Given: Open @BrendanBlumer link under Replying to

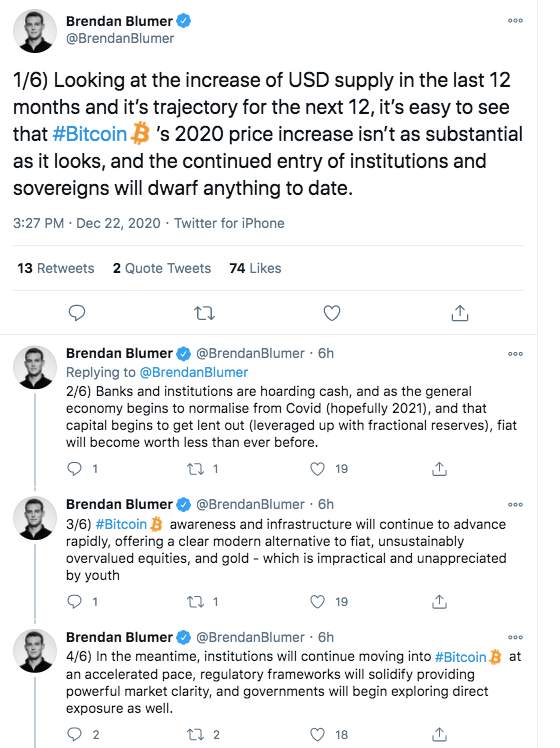Looking at the screenshot, I should pos(194,372).
